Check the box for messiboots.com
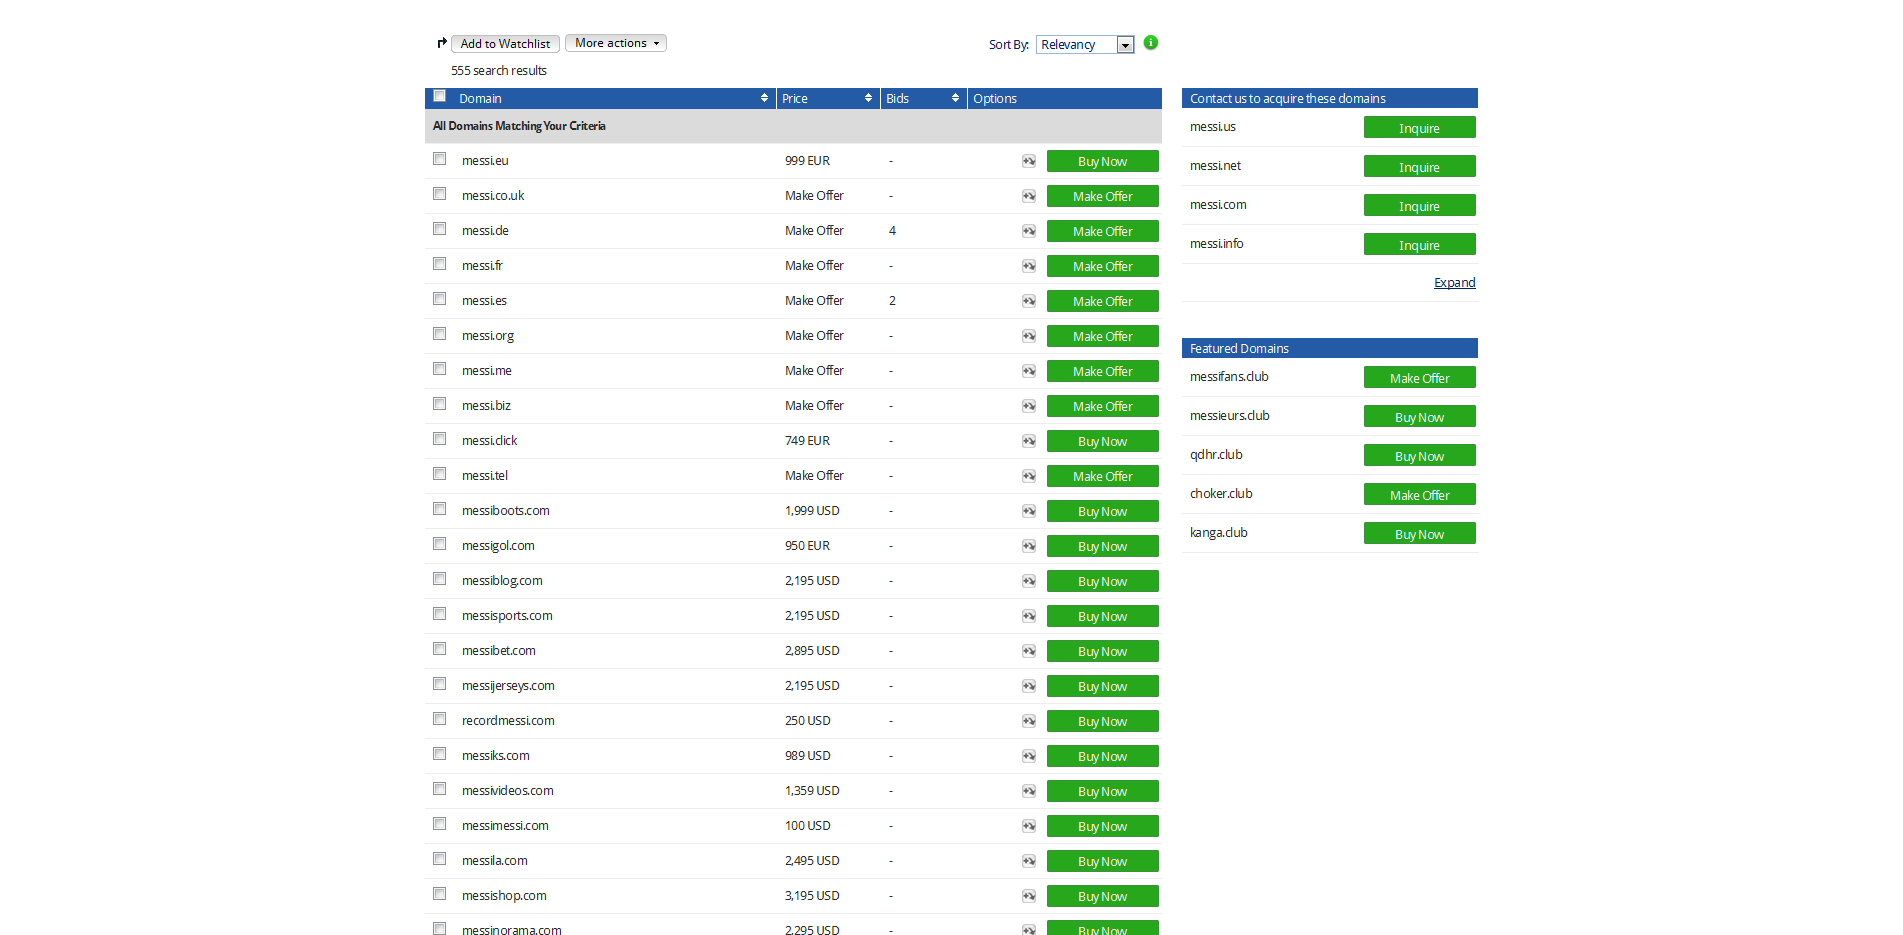 439,509
